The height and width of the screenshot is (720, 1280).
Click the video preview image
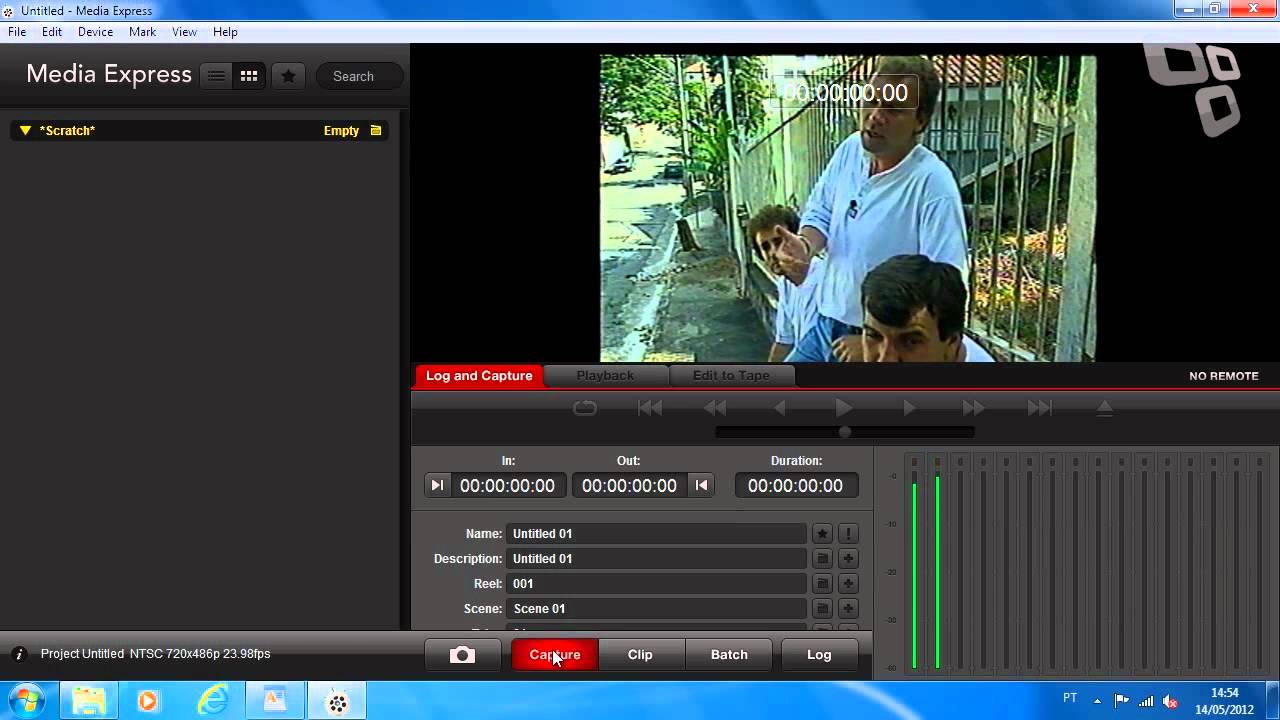(x=847, y=208)
